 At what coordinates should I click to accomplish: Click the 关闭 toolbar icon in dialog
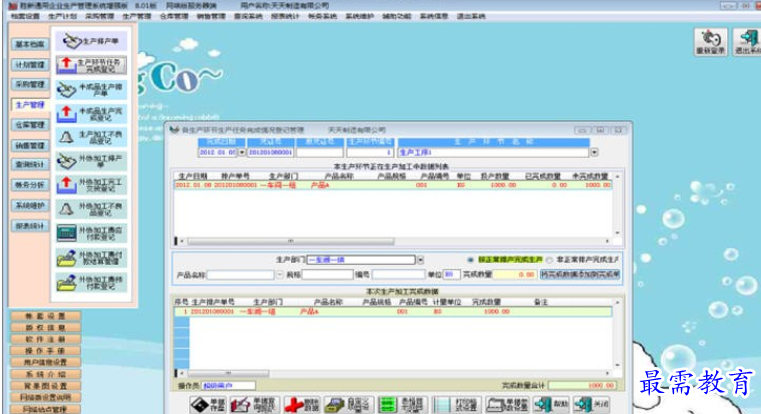coord(591,404)
